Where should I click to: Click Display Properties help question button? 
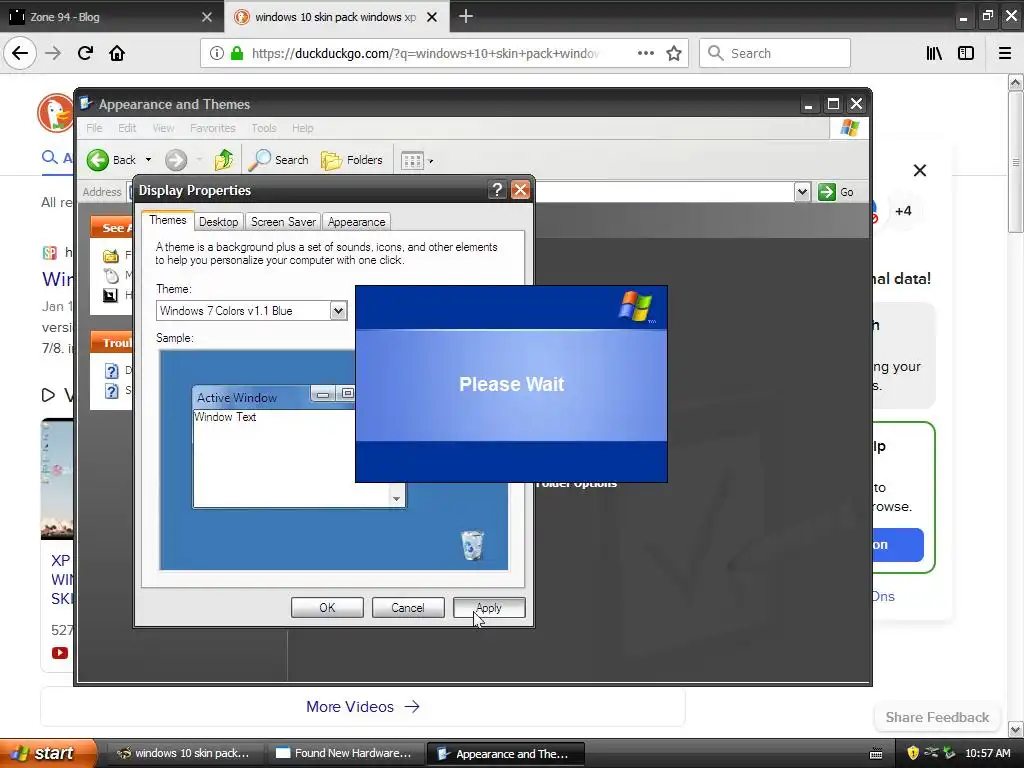[497, 190]
